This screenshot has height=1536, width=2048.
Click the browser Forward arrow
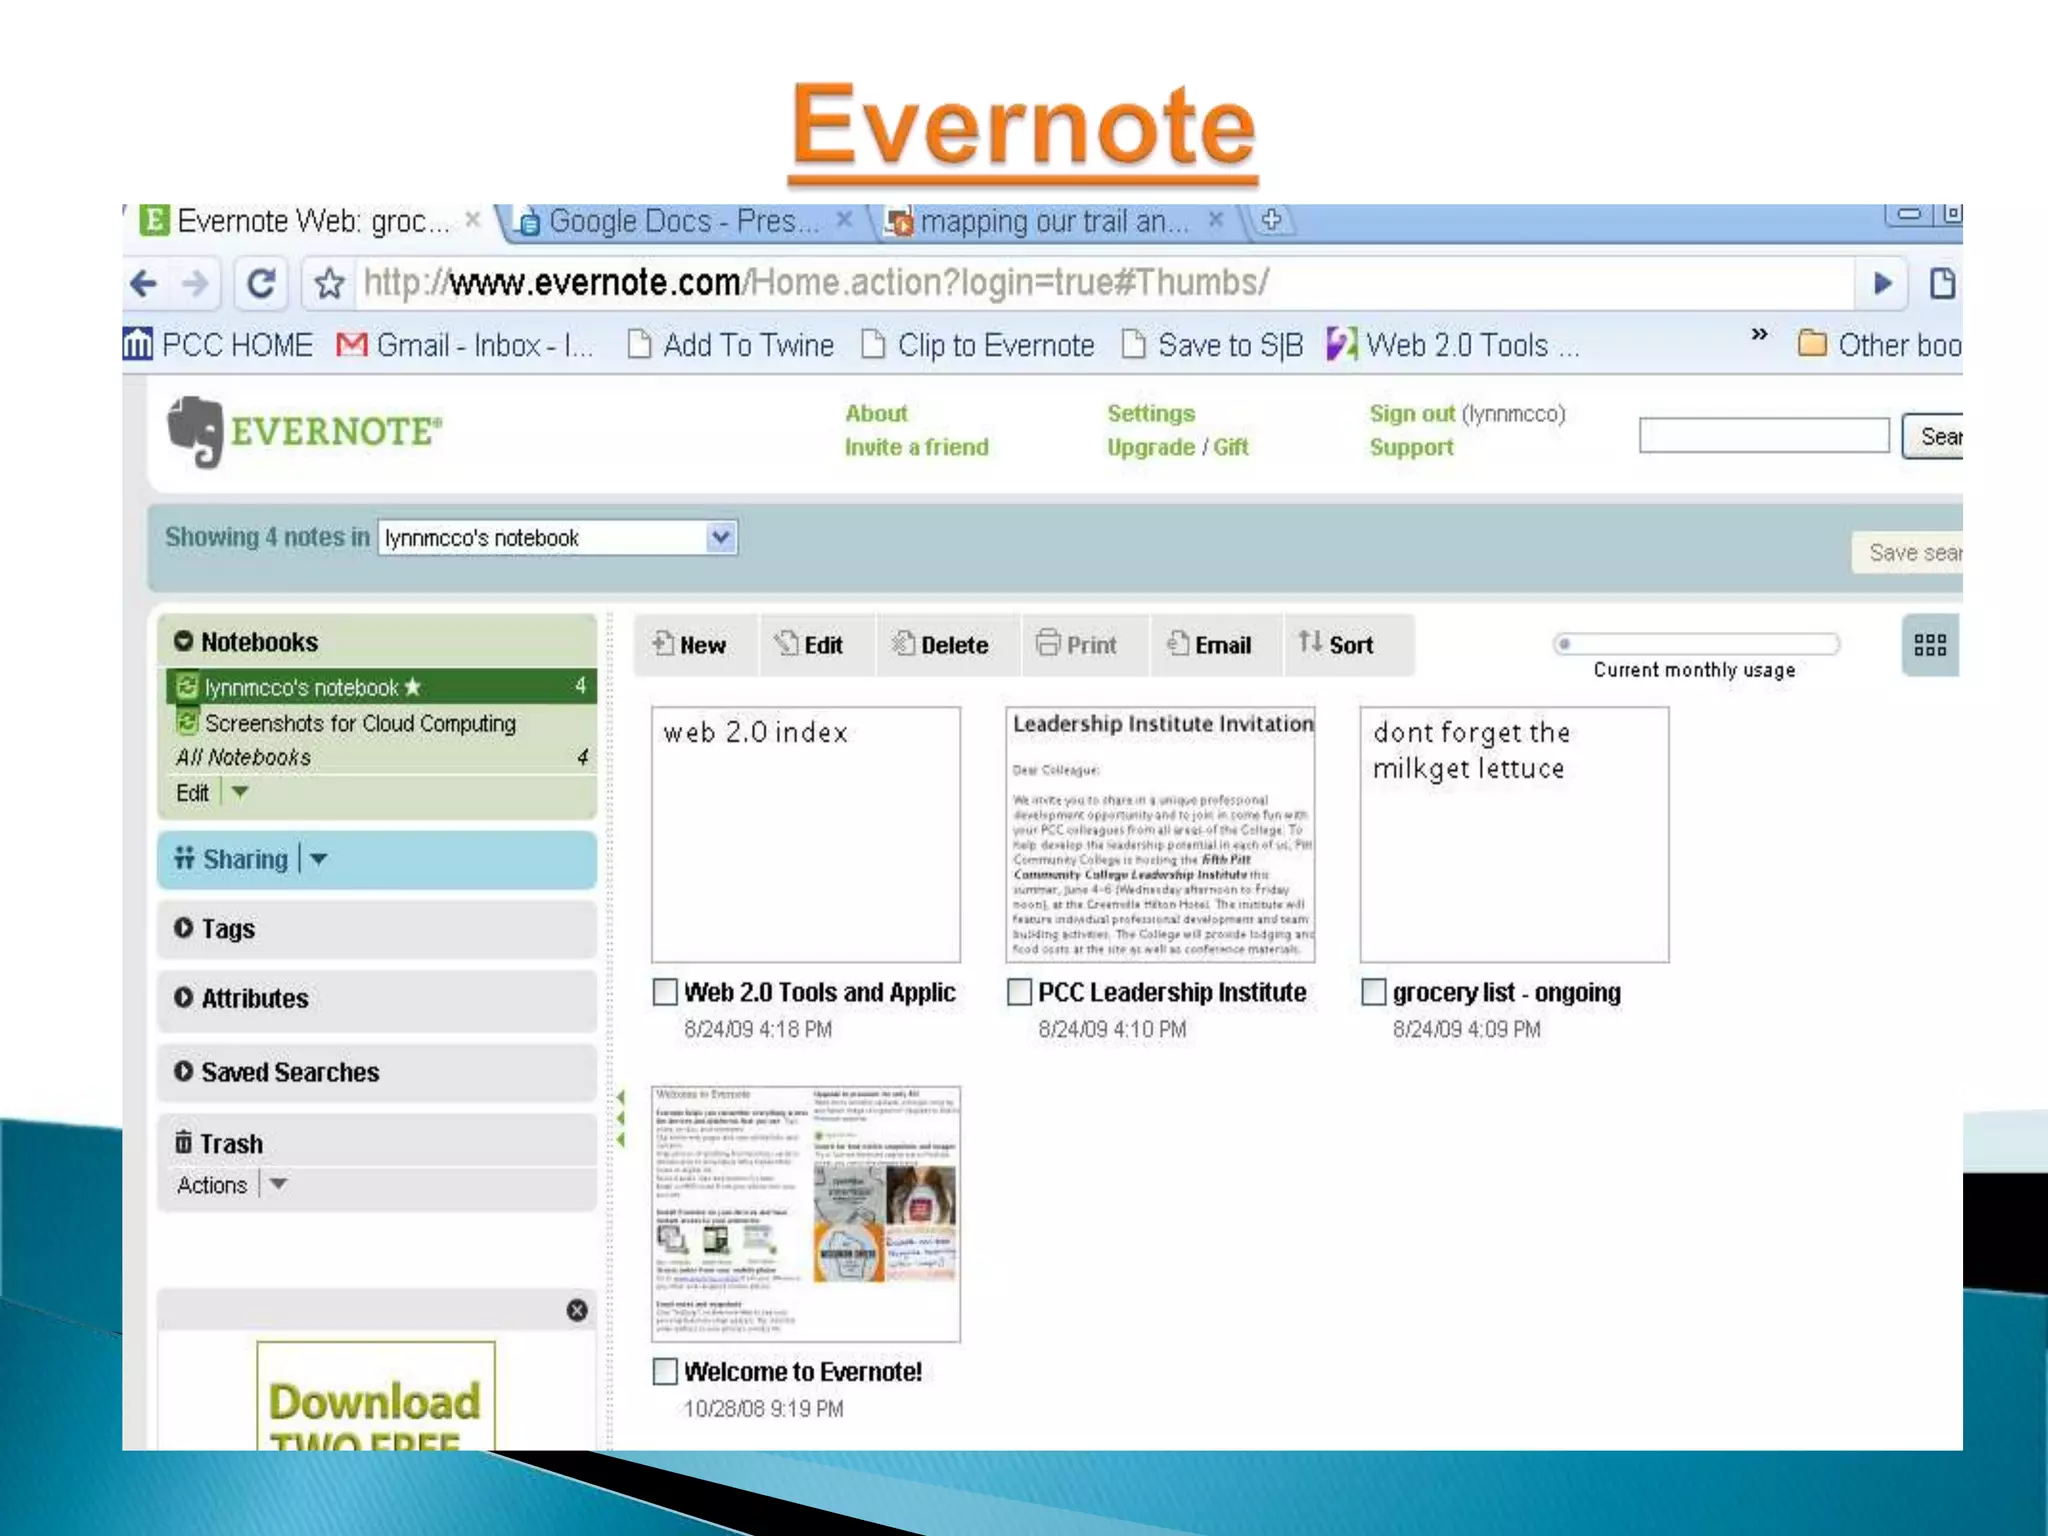[195, 284]
